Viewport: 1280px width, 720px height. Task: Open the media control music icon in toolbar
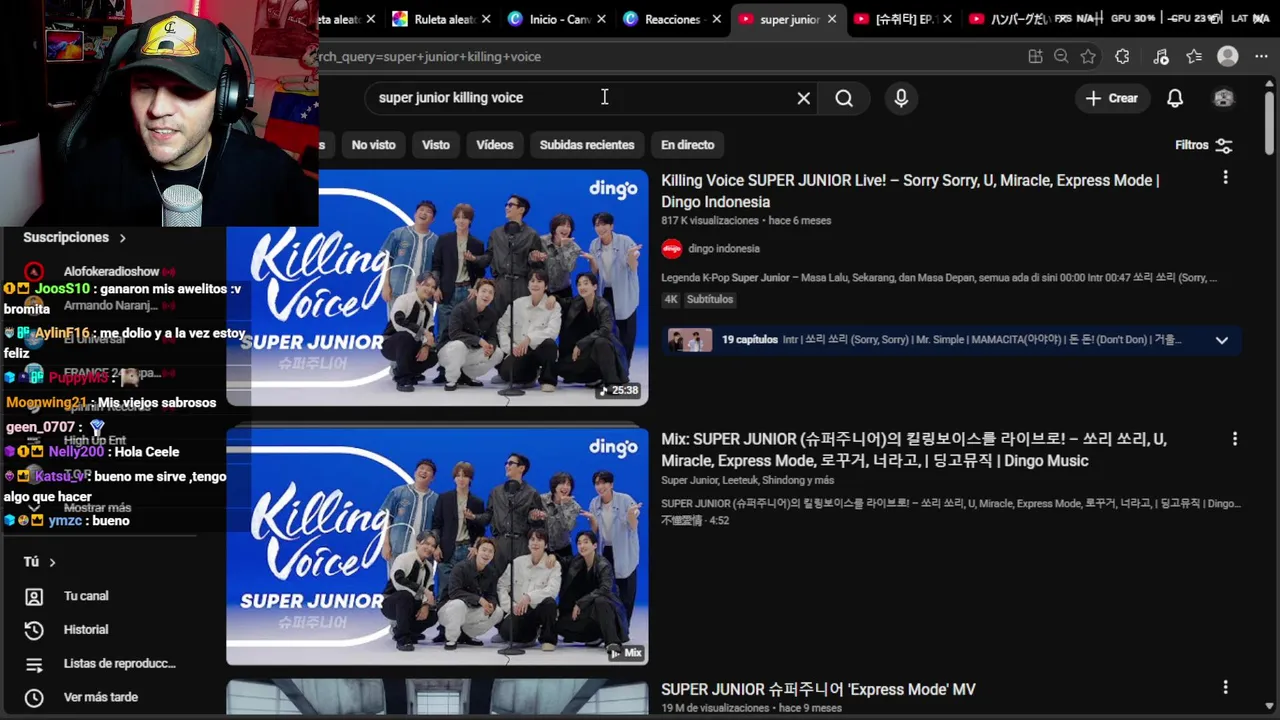click(x=1160, y=57)
